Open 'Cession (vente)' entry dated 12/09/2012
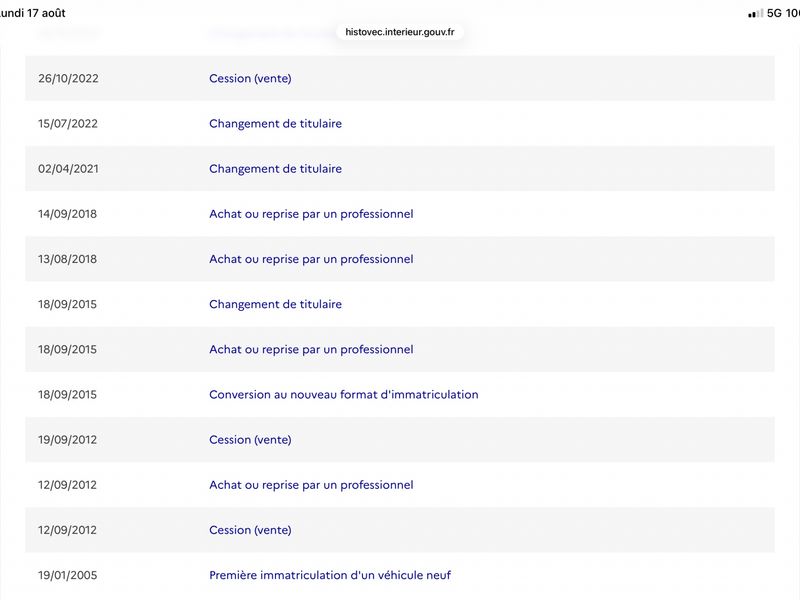Image resolution: width=800 pixels, height=600 pixels. tap(250, 530)
